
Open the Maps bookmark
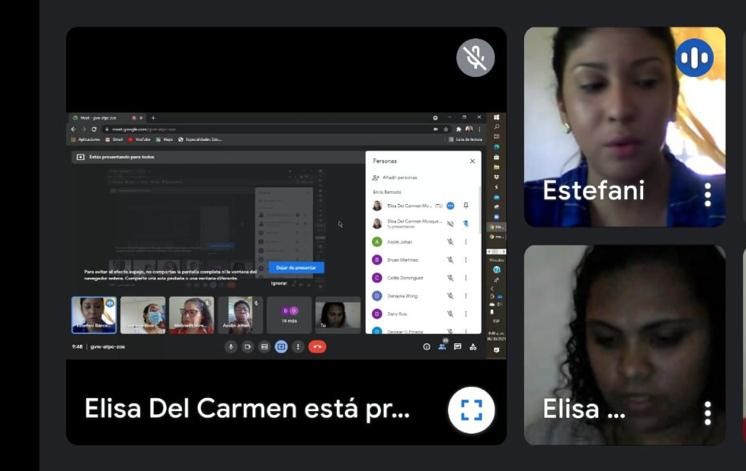(x=165, y=140)
